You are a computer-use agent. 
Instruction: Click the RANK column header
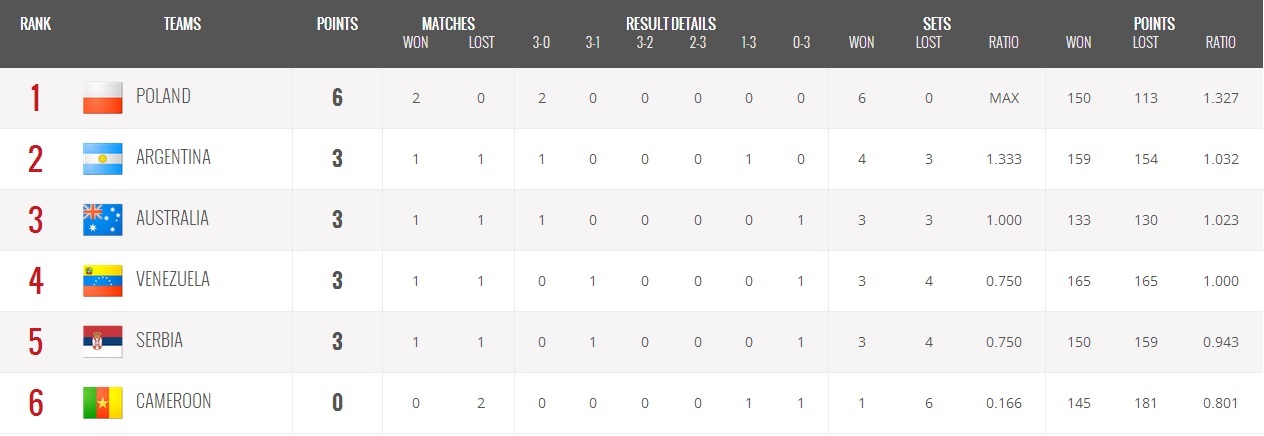point(36,24)
